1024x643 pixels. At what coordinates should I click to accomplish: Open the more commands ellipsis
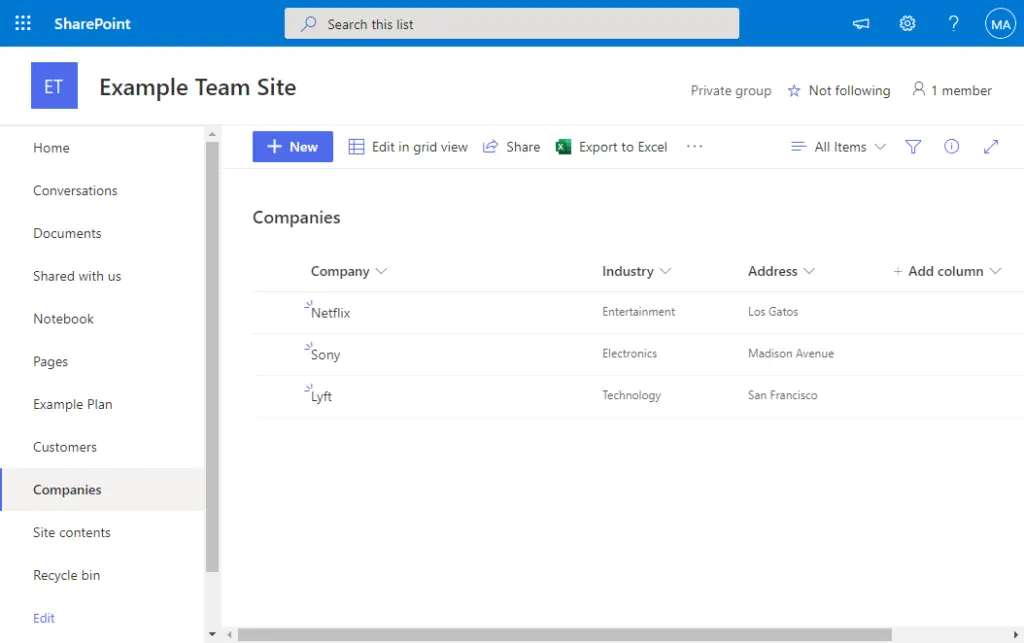tap(694, 147)
